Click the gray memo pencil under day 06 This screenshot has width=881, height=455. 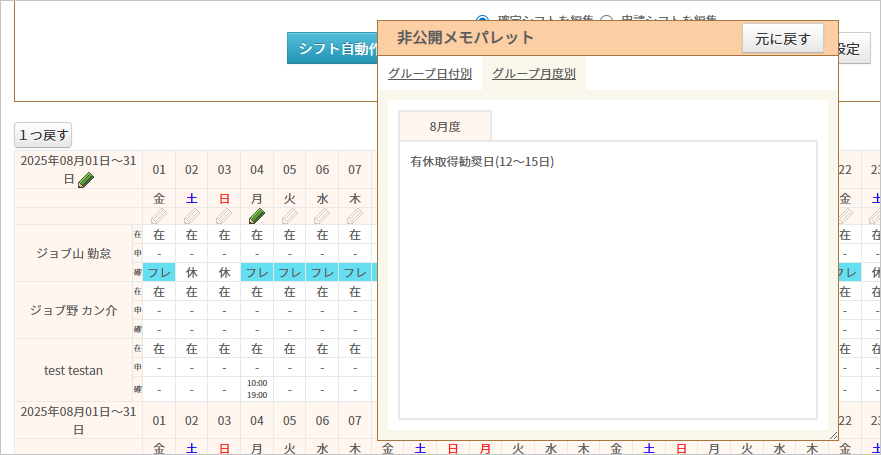click(322, 216)
